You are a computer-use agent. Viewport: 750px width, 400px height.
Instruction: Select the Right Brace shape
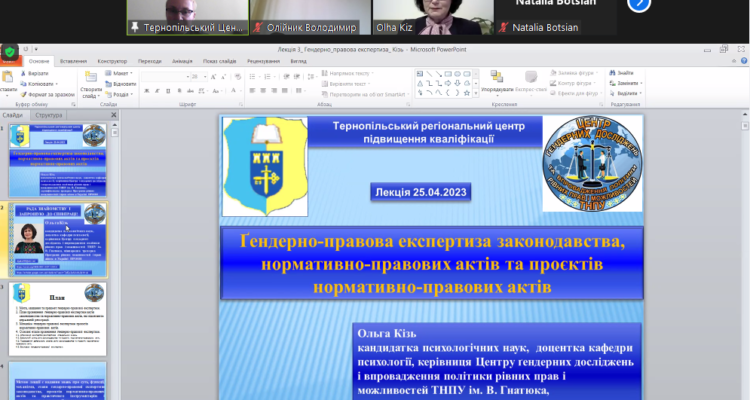[x=458, y=93]
